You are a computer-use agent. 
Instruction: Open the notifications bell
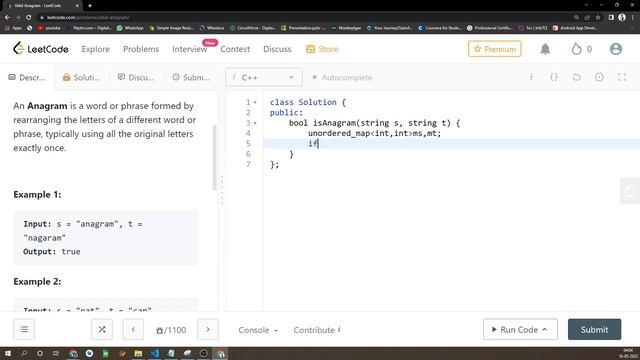pos(545,49)
